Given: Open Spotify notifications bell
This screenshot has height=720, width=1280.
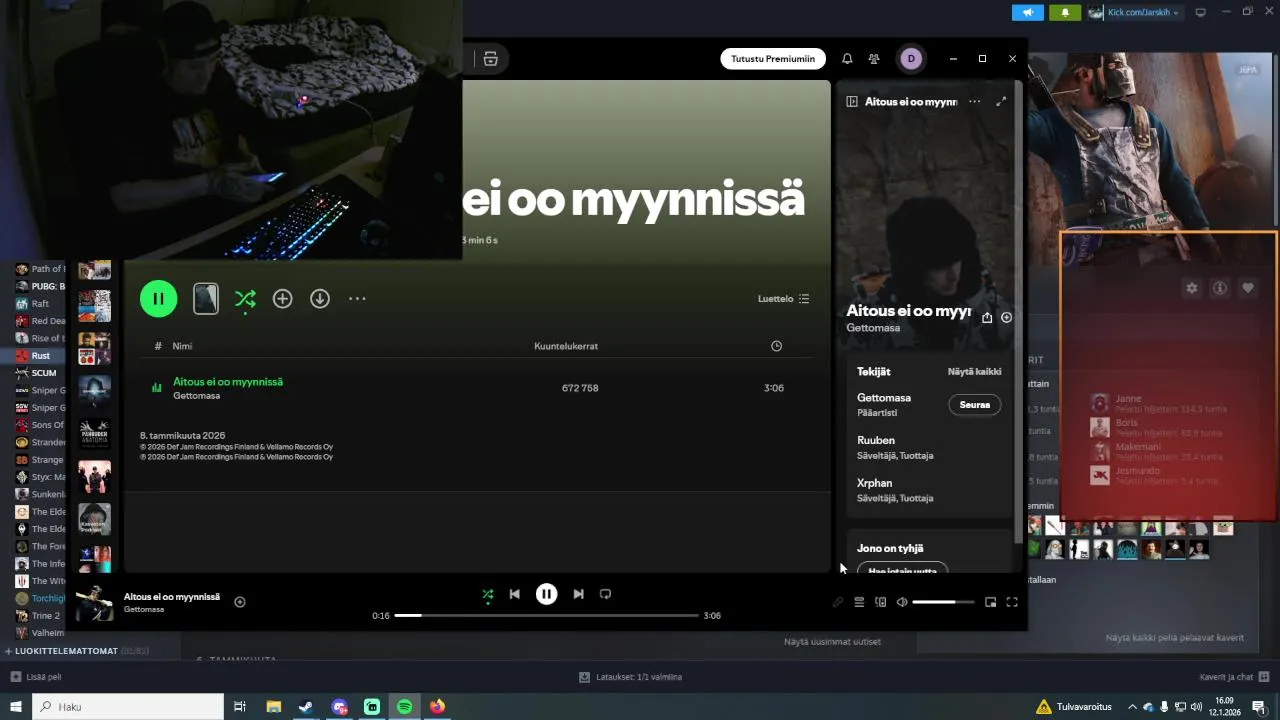Looking at the screenshot, I should tap(847, 59).
